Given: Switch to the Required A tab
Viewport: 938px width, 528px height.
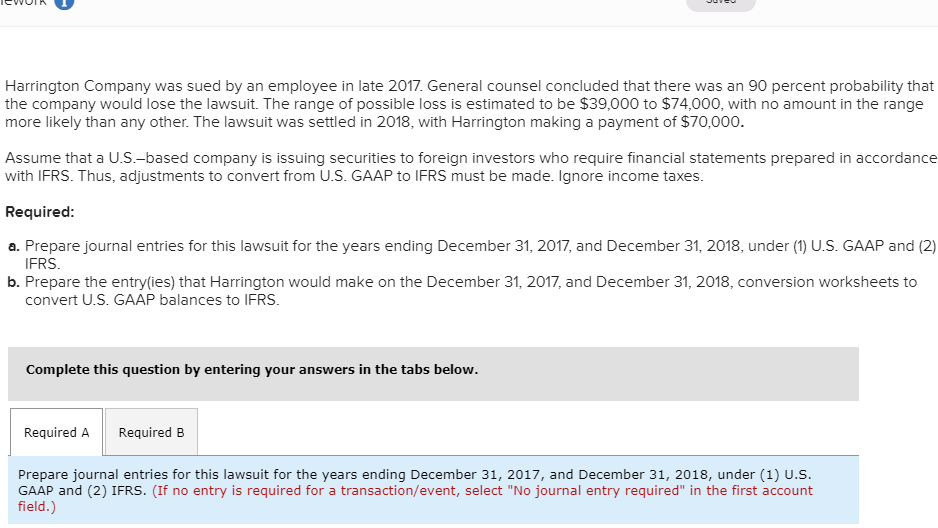Looking at the screenshot, I should point(56,432).
